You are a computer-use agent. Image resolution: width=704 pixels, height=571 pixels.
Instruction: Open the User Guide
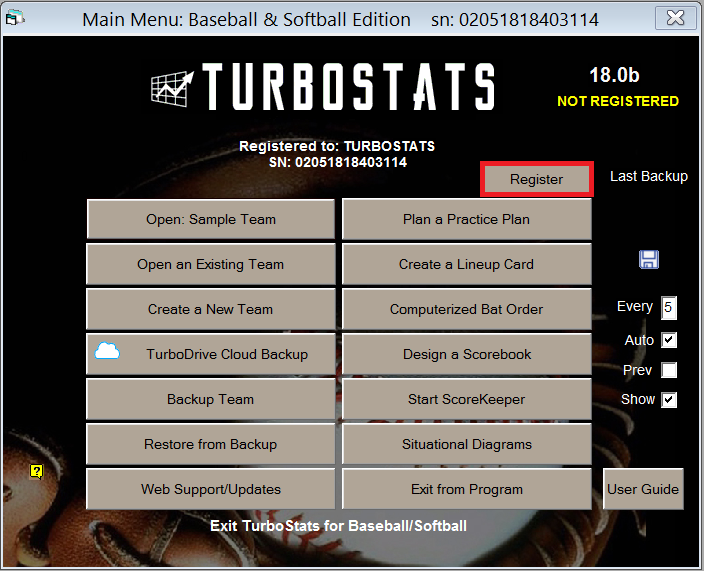pos(643,489)
